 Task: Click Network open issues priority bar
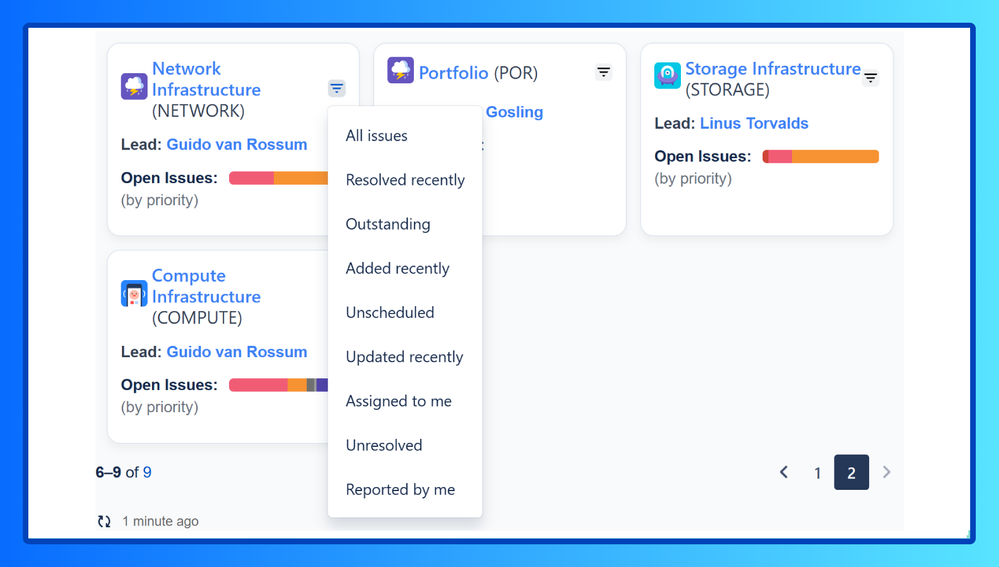coord(278,178)
